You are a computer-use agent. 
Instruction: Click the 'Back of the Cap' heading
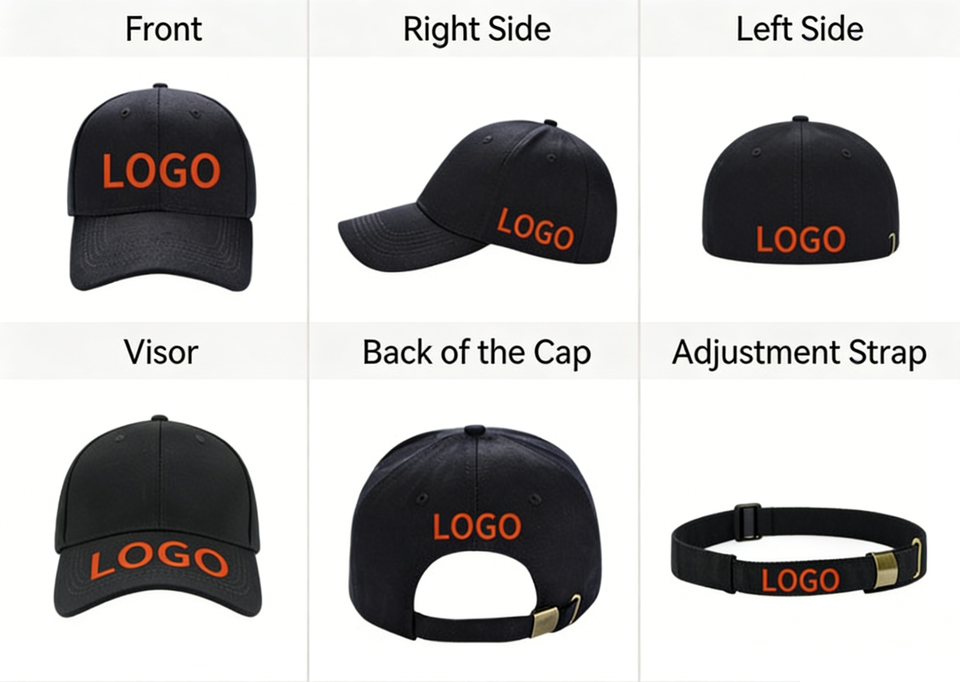pyautogui.click(x=476, y=353)
